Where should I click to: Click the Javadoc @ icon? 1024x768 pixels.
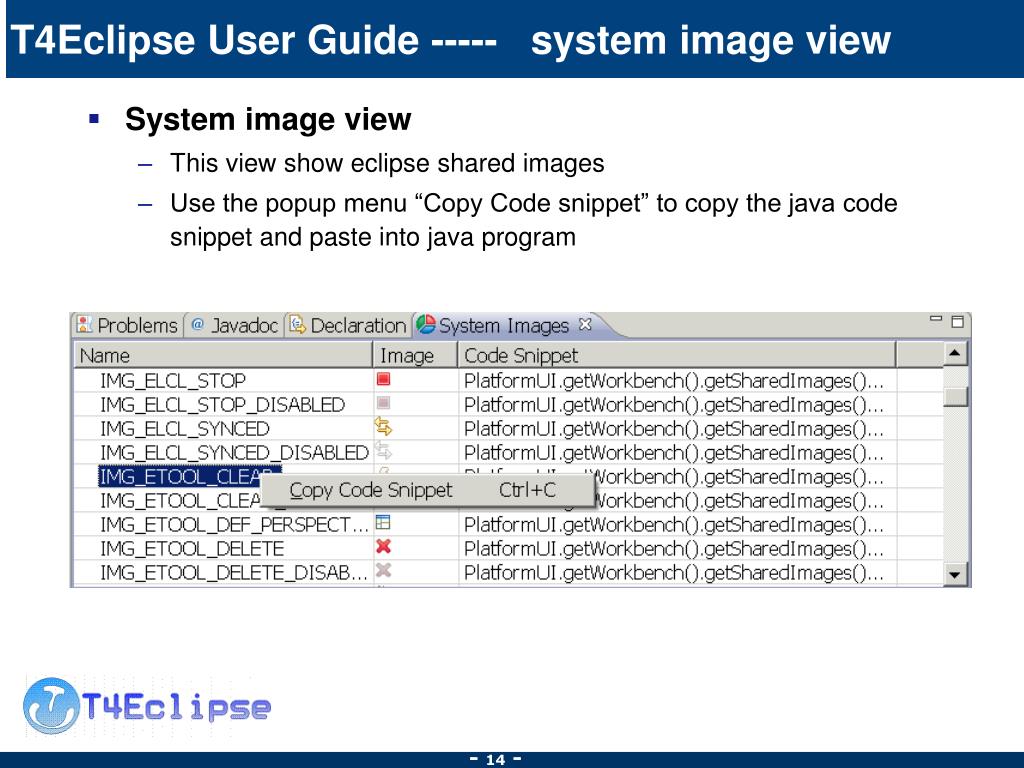click(197, 324)
